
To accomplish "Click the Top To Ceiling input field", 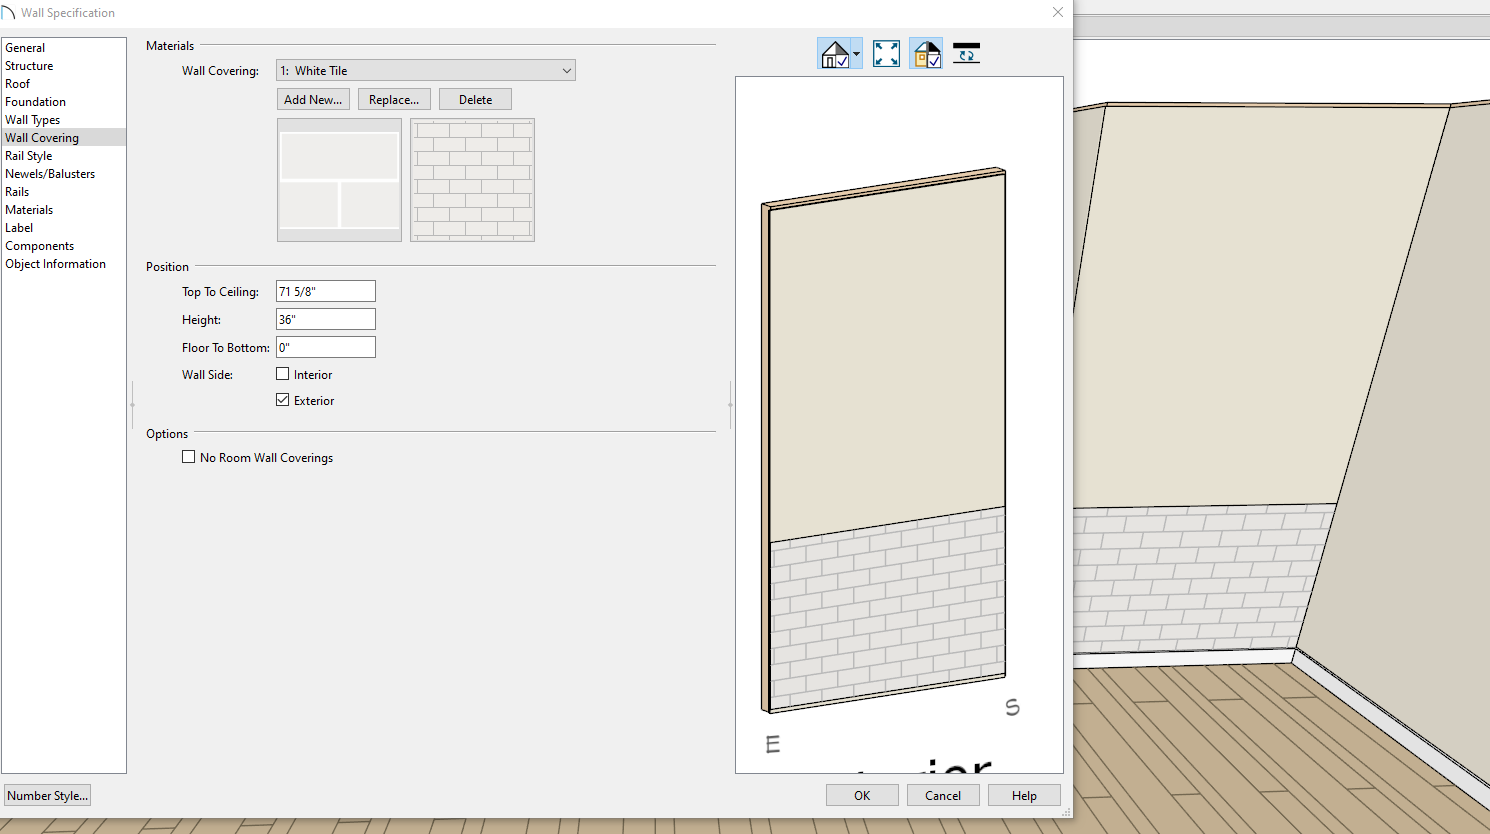I will click(325, 292).
